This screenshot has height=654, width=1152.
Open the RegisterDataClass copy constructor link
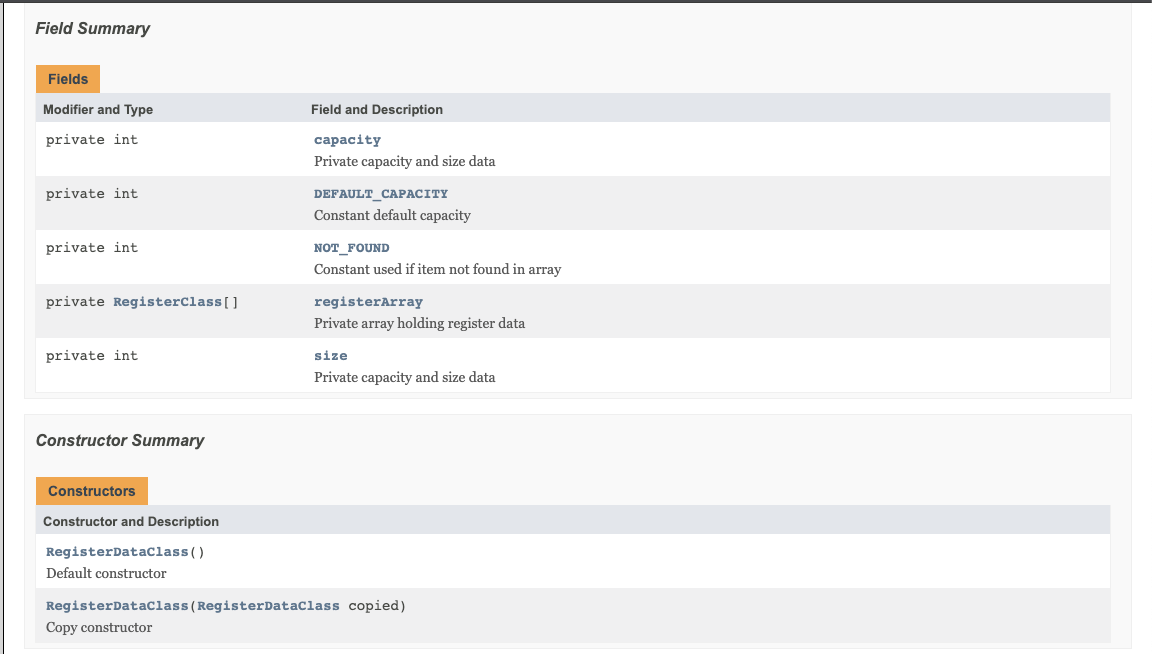tap(117, 606)
